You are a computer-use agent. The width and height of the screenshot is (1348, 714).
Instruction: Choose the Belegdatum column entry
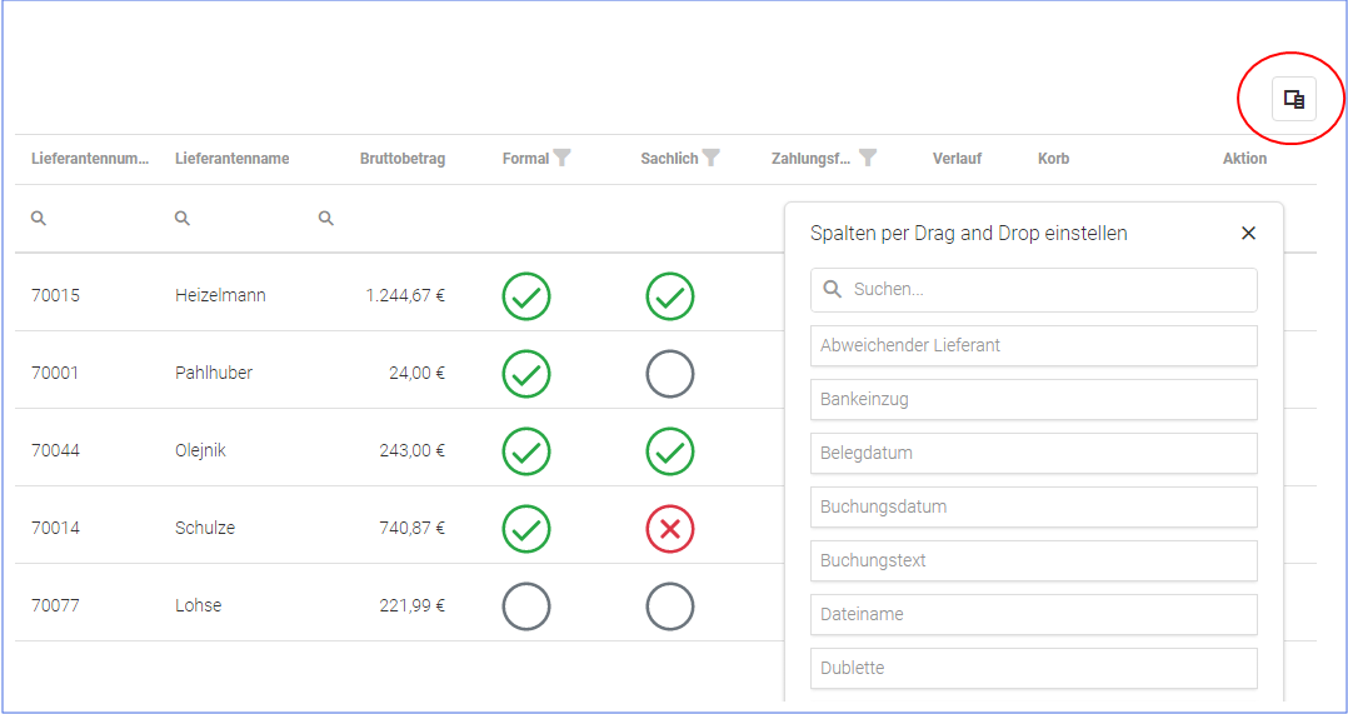(x=1033, y=453)
